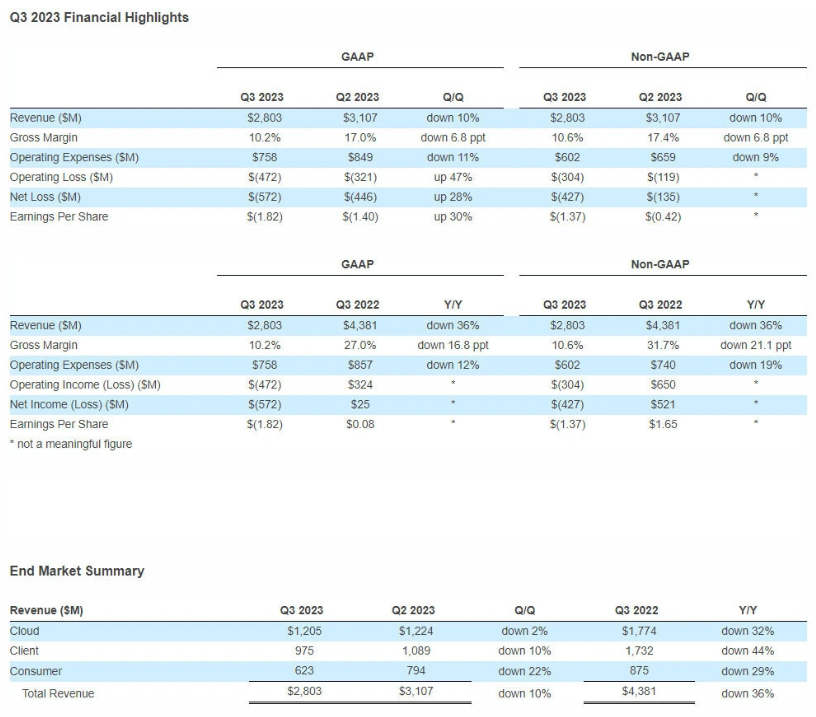Viewport: 816px width, 717px height.
Task: Select the 'End Market Summary' heading
Action: click(76, 571)
